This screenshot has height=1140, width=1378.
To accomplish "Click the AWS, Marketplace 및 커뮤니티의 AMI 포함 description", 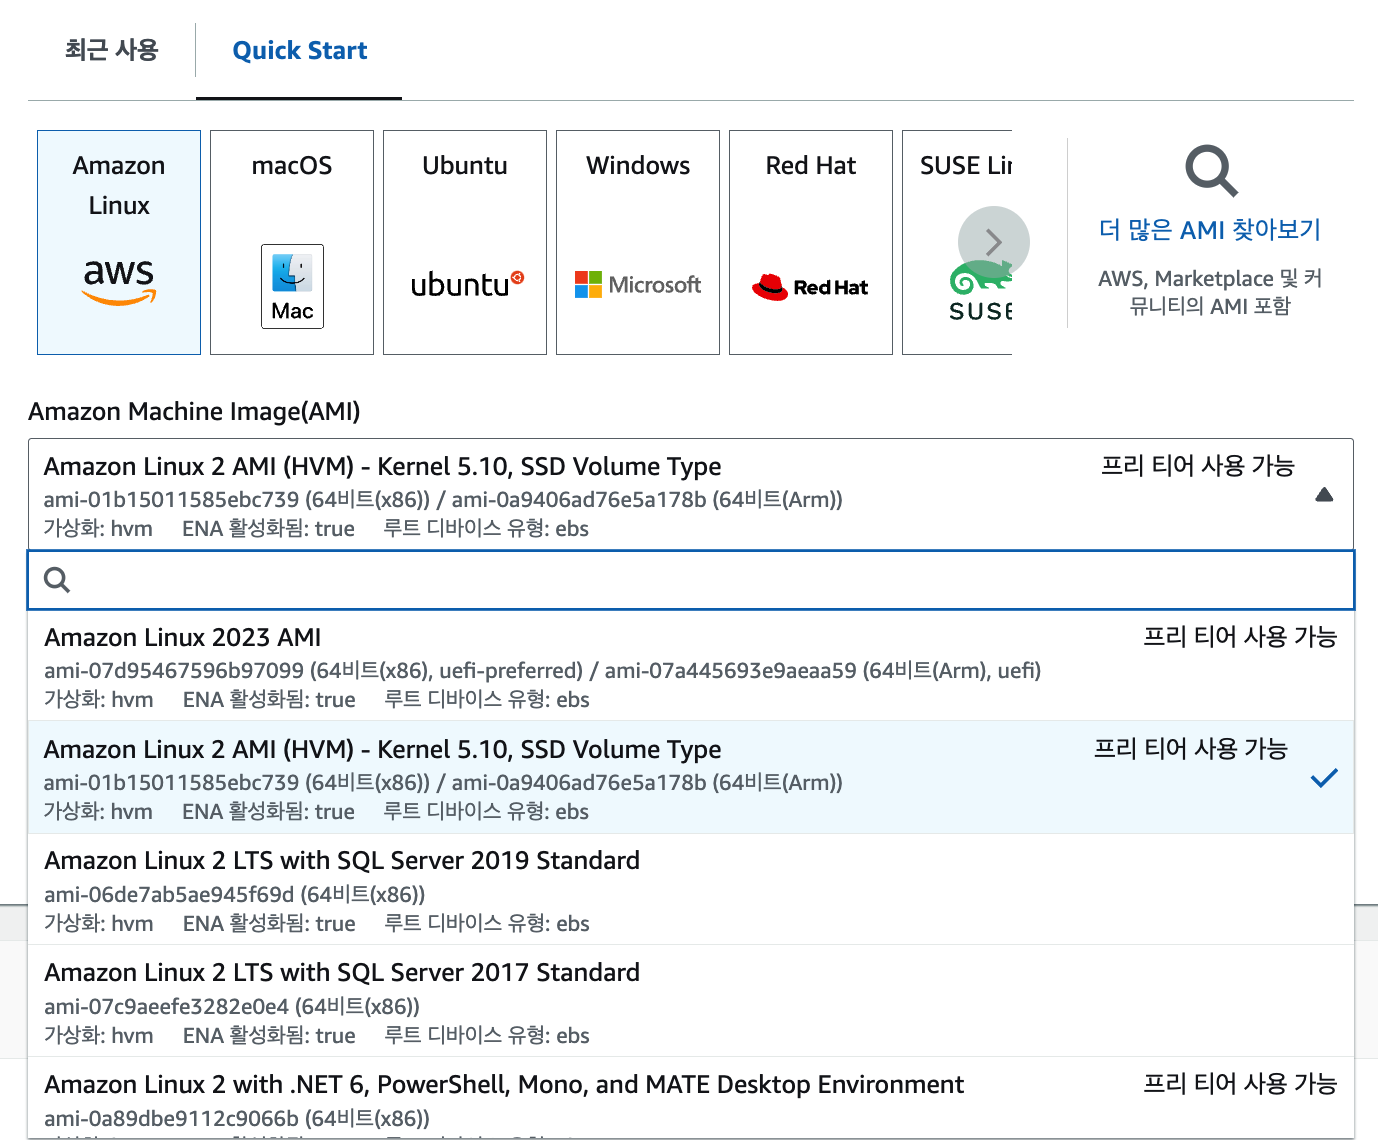I will pyautogui.click(x=1210, y=292).
